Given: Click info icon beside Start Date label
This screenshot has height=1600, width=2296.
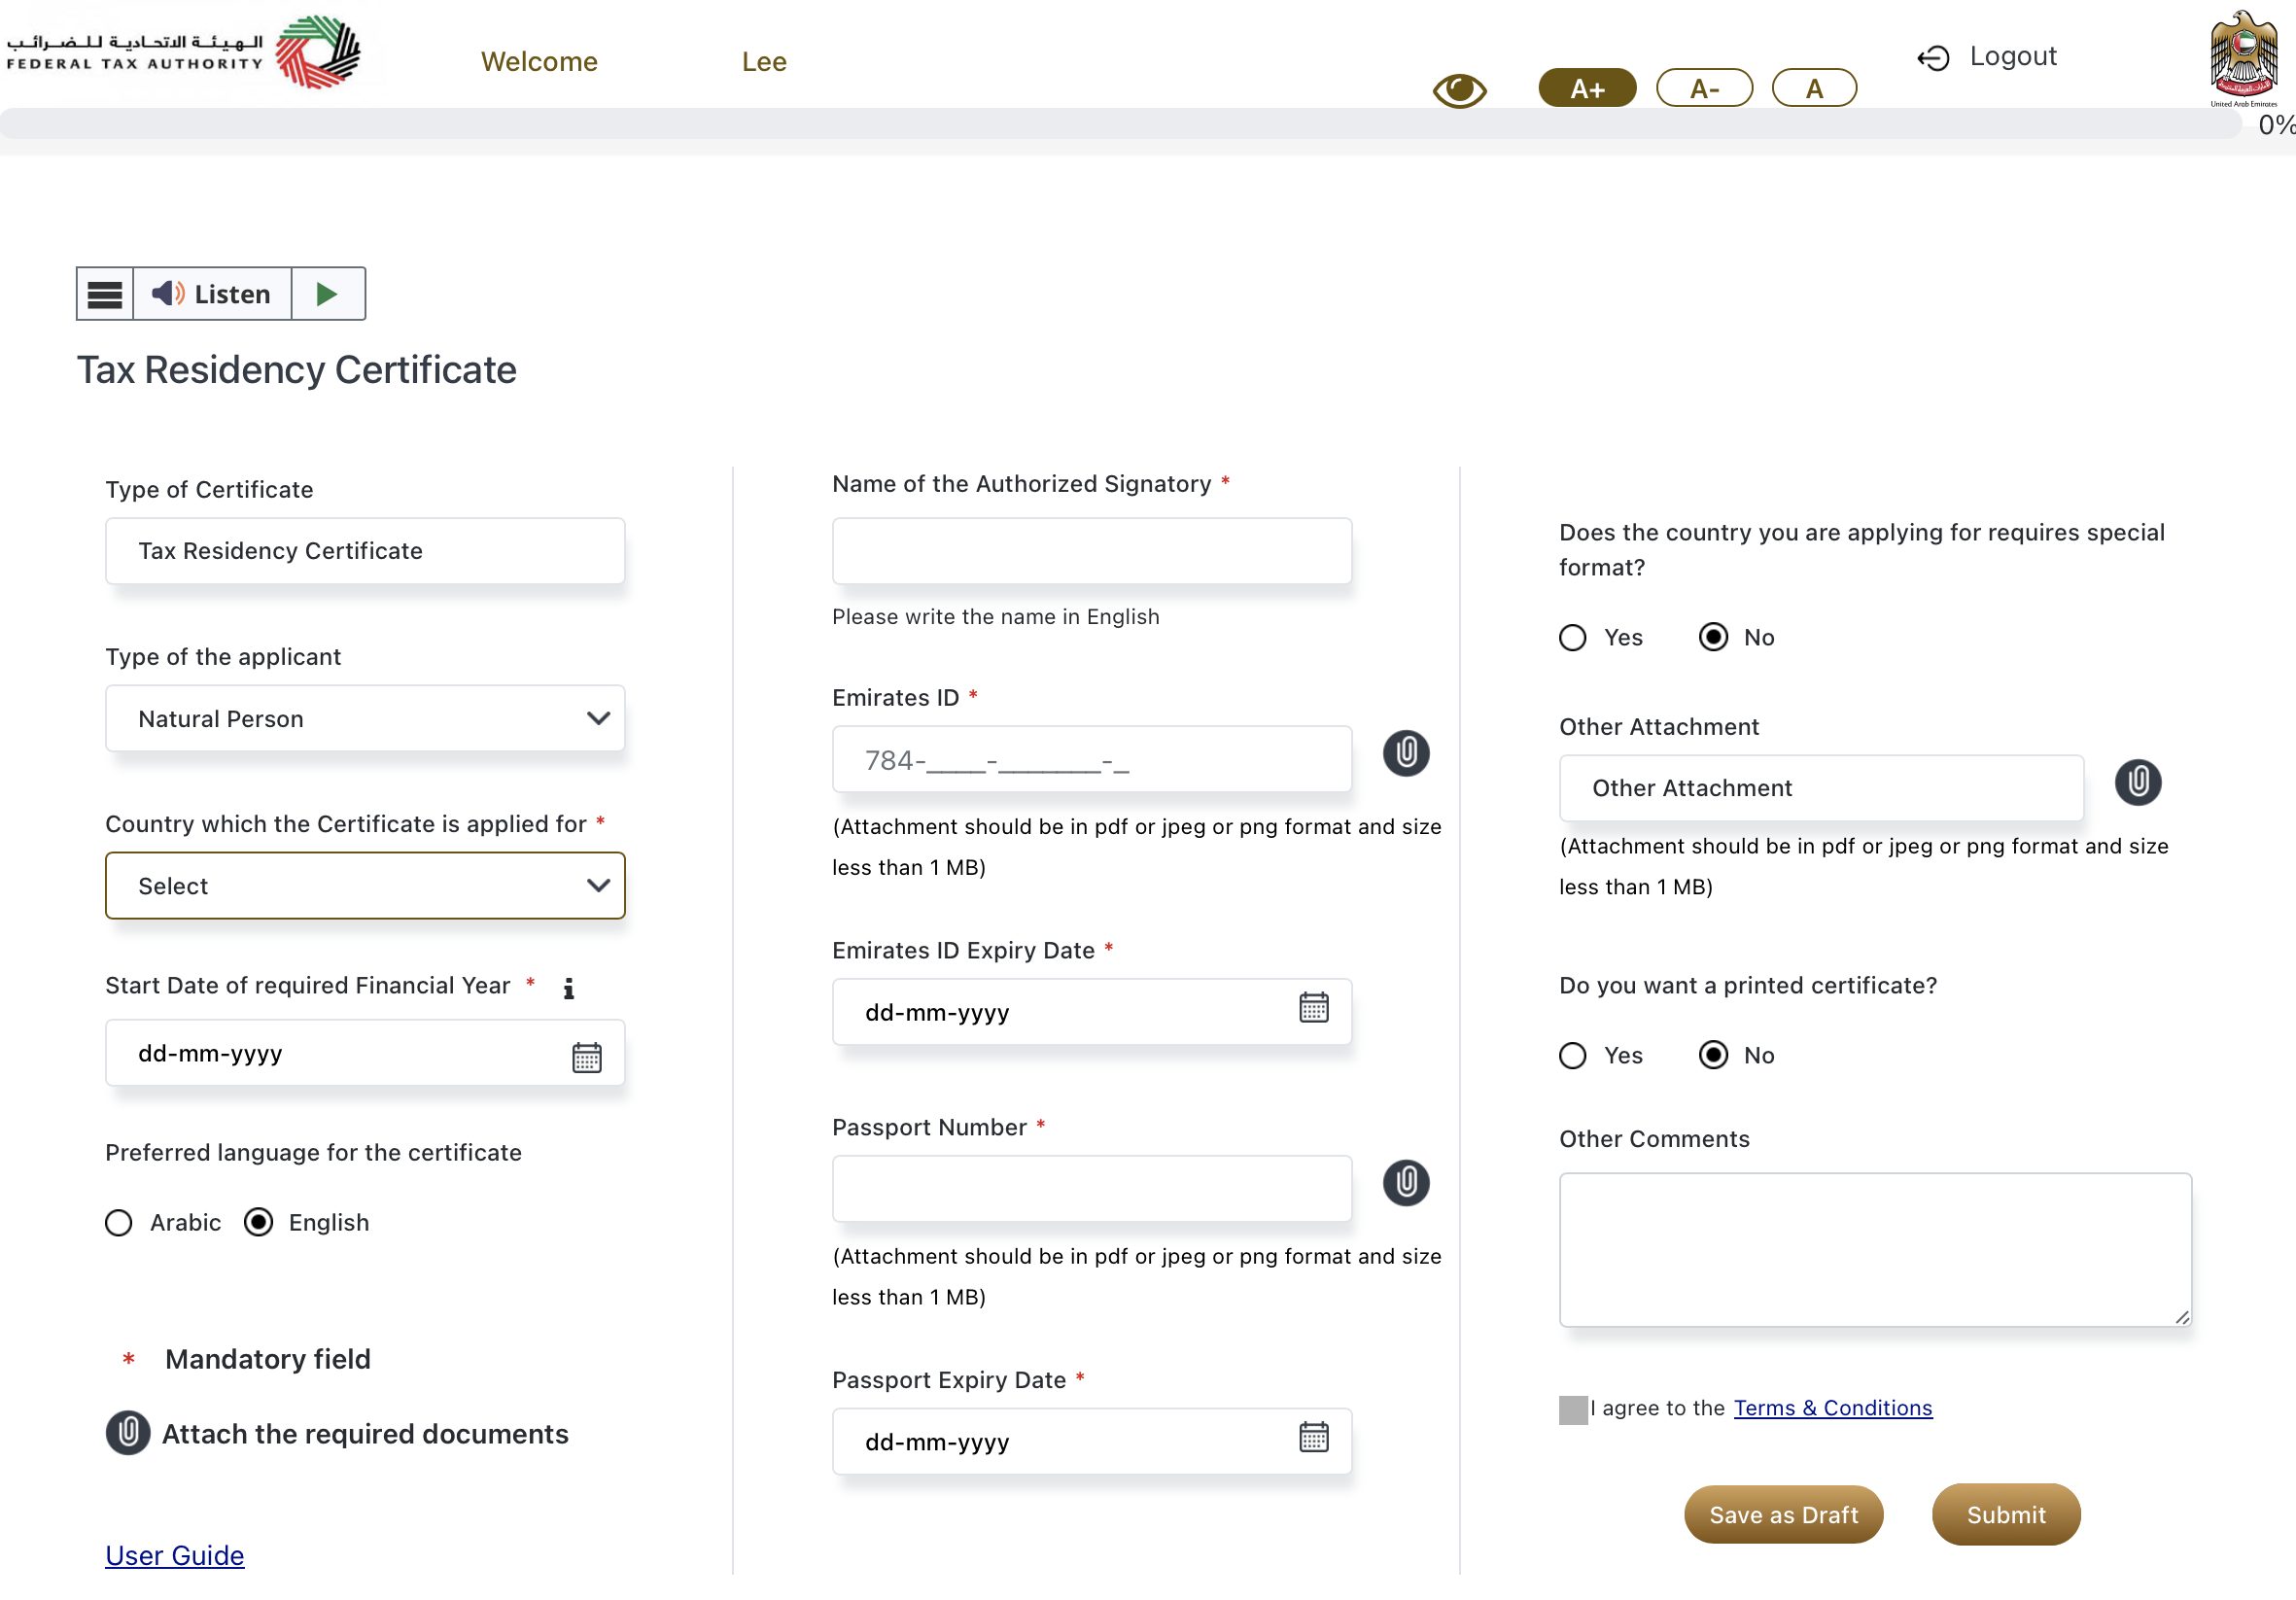Looking at the screenshot, I should click(x=568, y=988).
